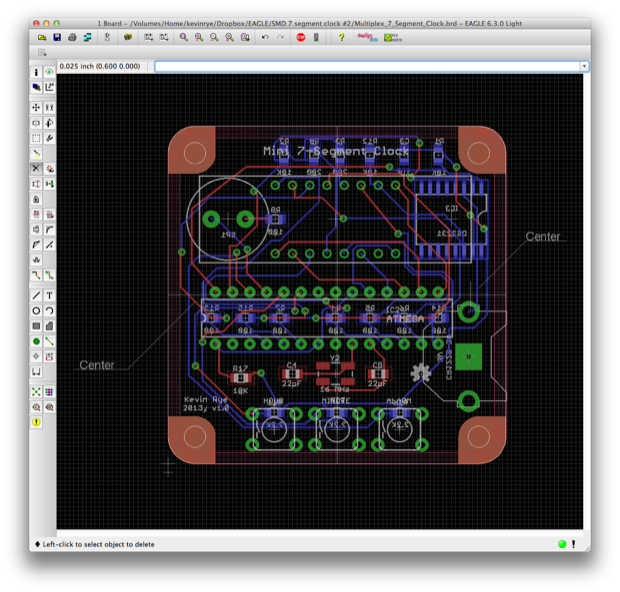Select the zoom-to-area tool

tap(245, 38)
